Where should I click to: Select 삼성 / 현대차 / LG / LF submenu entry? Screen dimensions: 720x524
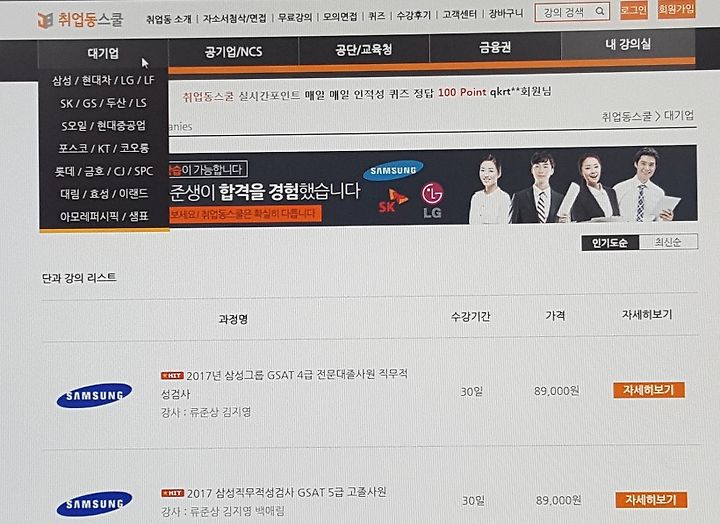click(x=103, y=80)
